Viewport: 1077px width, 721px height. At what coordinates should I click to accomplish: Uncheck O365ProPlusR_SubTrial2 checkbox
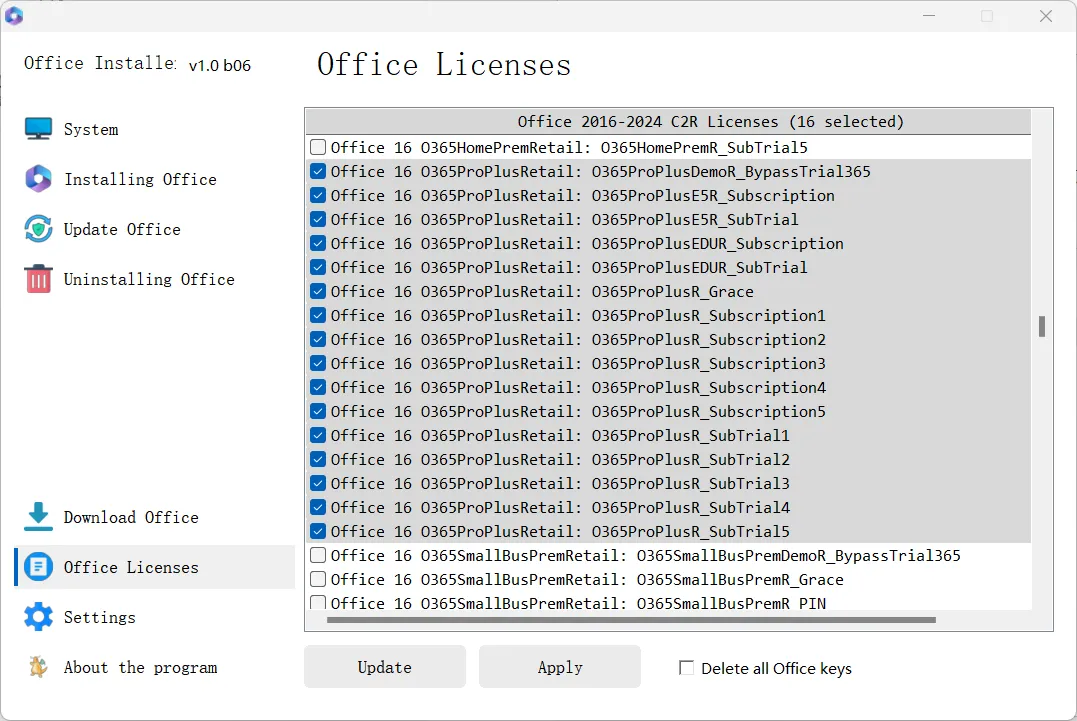[x=318, y=459]
